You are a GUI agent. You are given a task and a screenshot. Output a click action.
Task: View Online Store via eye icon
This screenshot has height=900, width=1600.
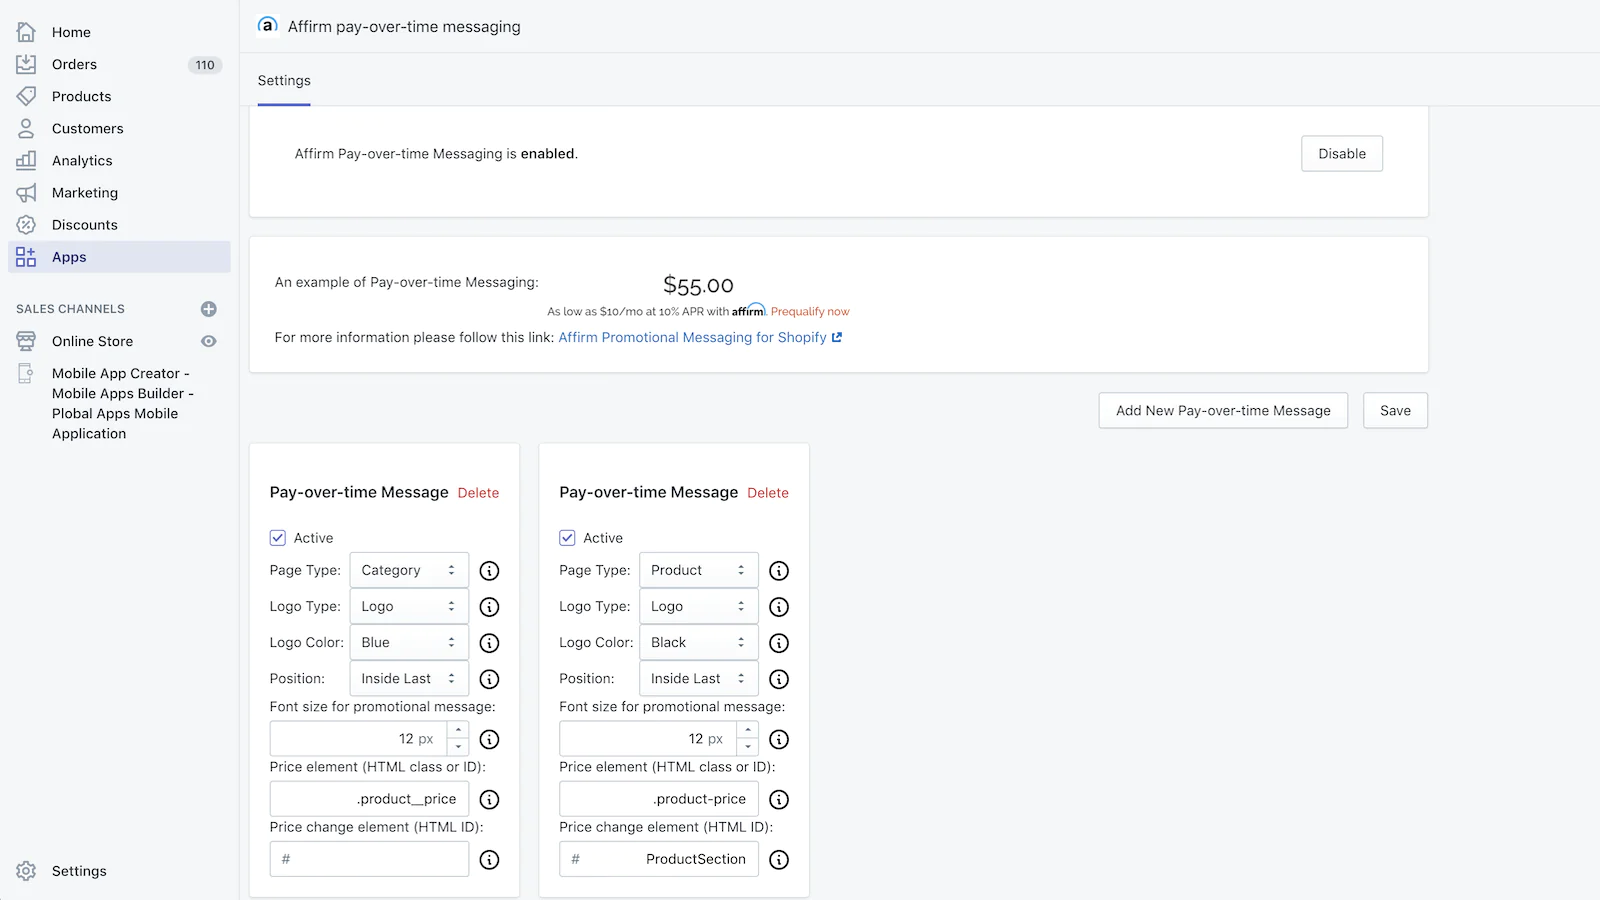click(209, 341)
